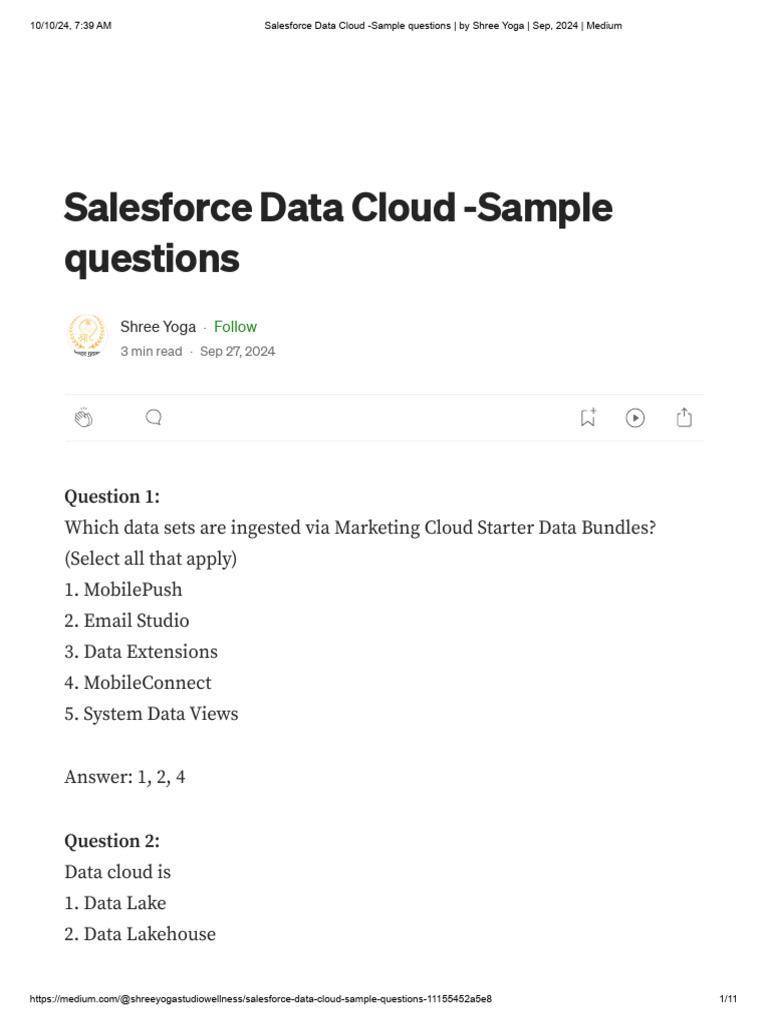Screen dimensions: 768x1024
Task: Open the Shree Yoga author name link
Action: (x=158, y=327)
